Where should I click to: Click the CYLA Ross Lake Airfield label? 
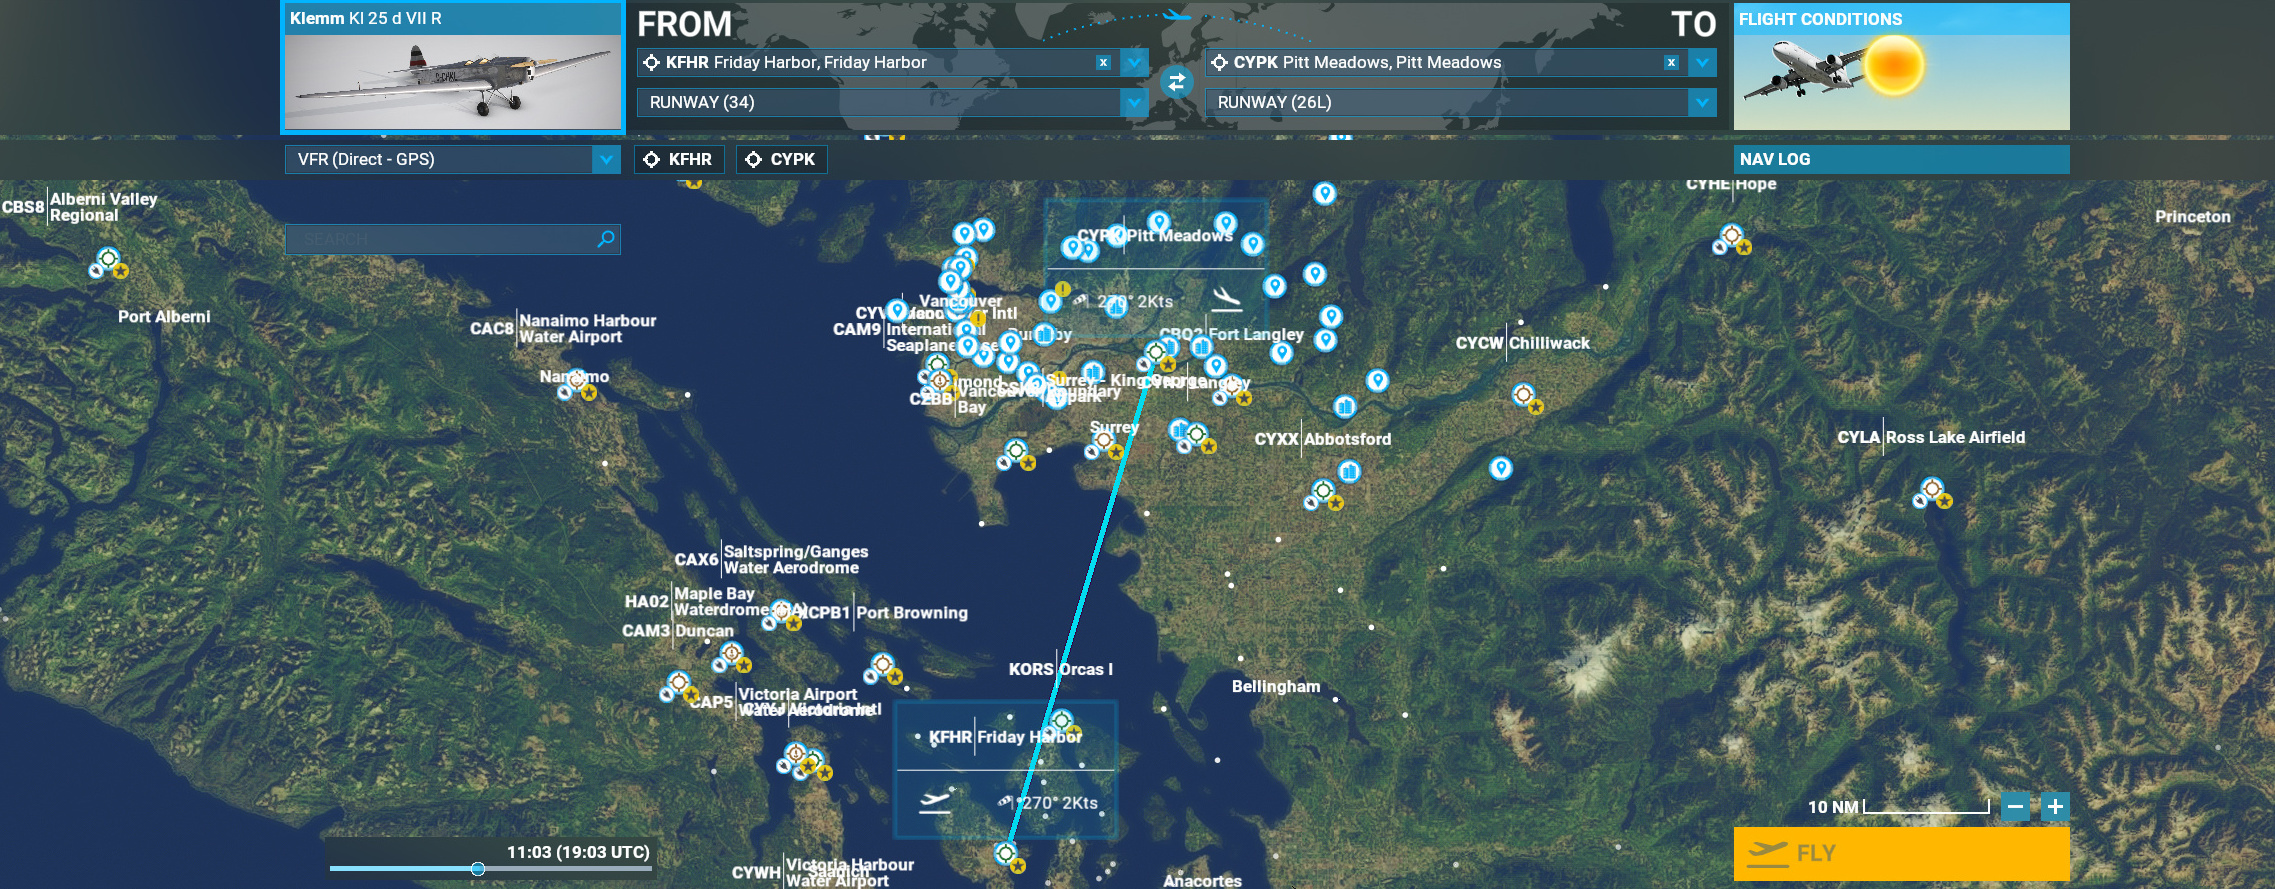click(1931, 437)
